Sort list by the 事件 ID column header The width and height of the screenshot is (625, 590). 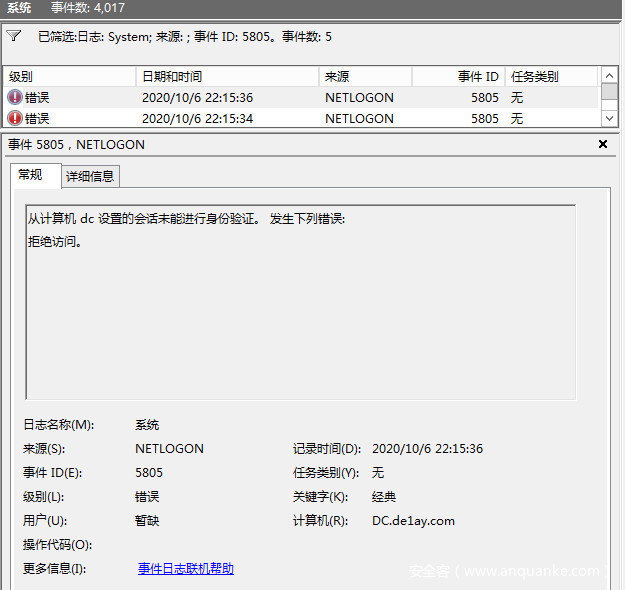[458, 76]
